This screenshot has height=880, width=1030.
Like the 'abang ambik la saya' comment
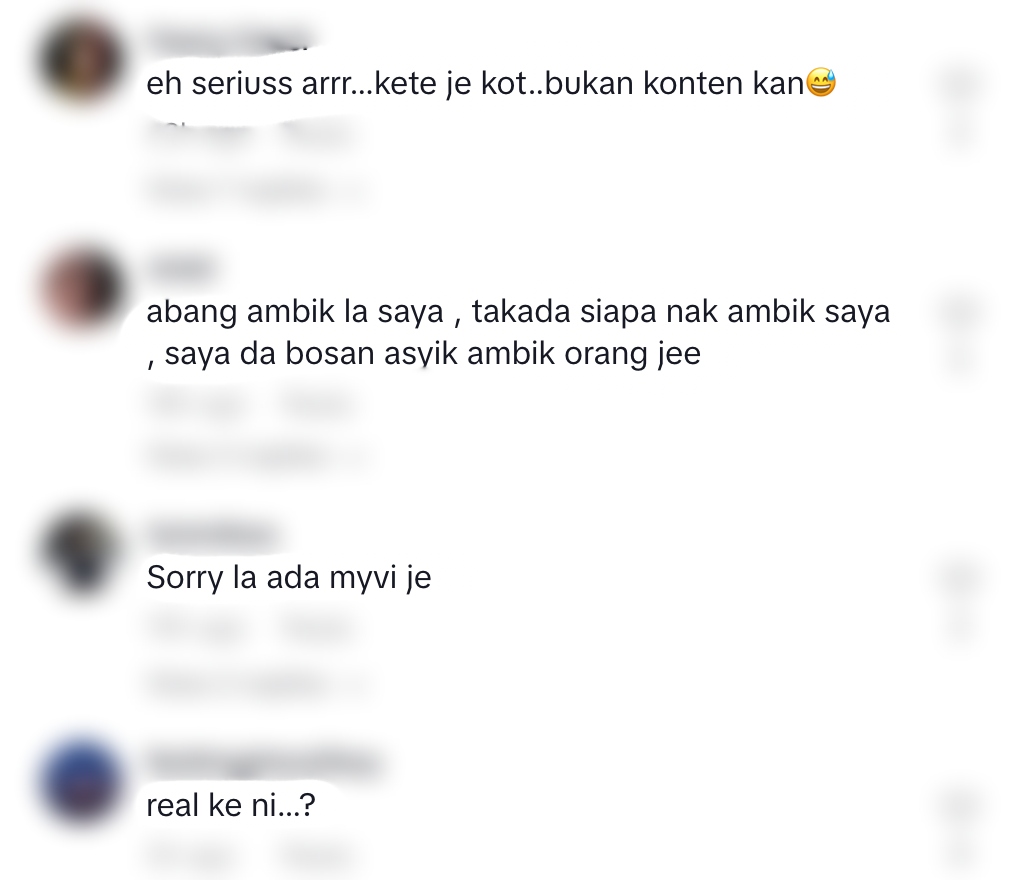point(960,312)
